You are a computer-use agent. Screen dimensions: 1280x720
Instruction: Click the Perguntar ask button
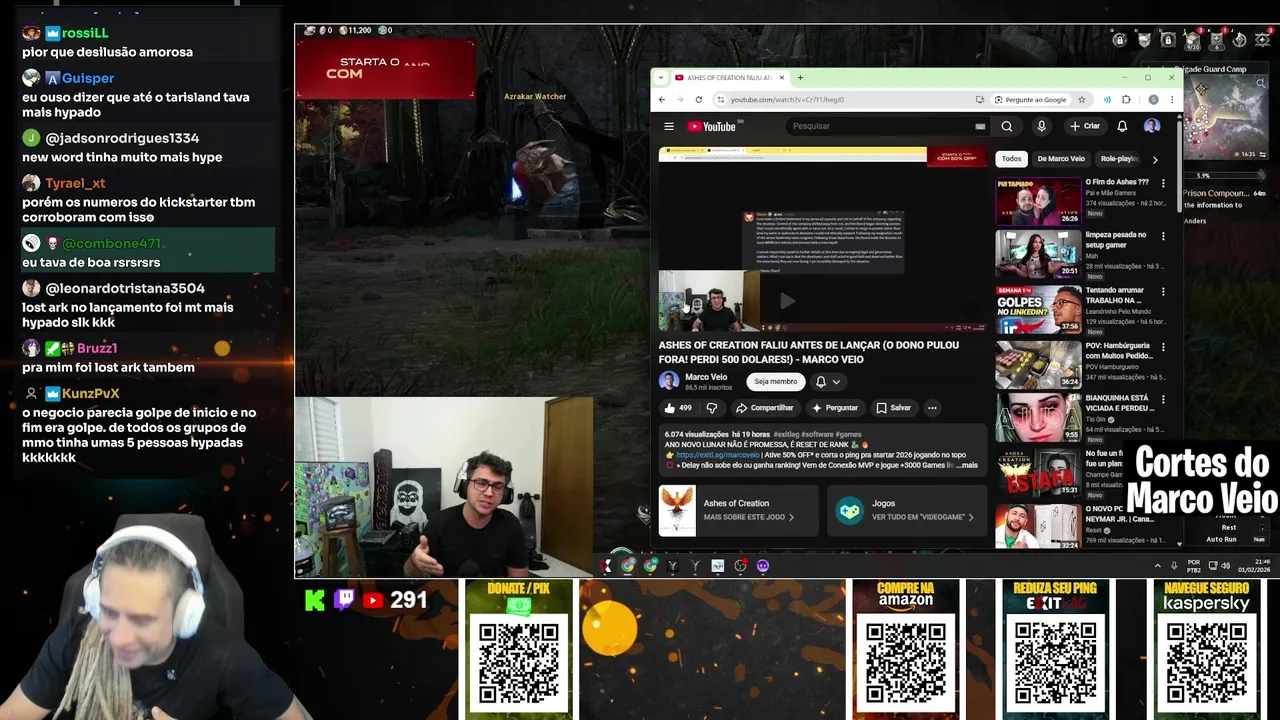(x=835, y=408)
